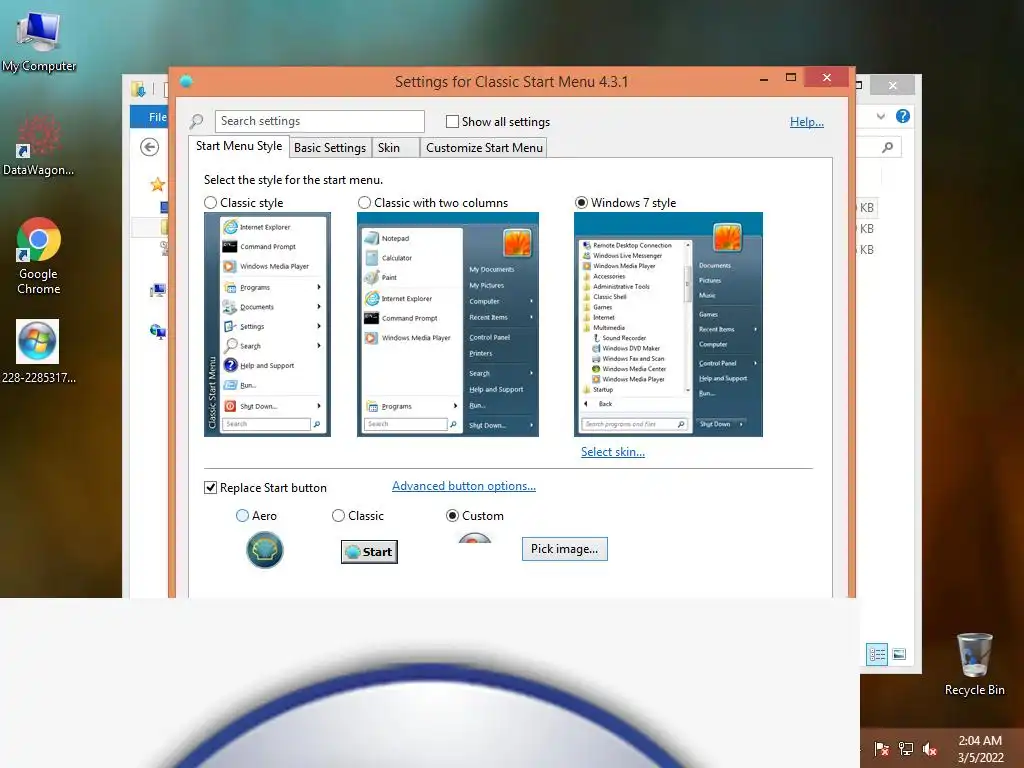Maximize the Classic Start Menu settings window
1024x768 pixels.
coord(790,78)
